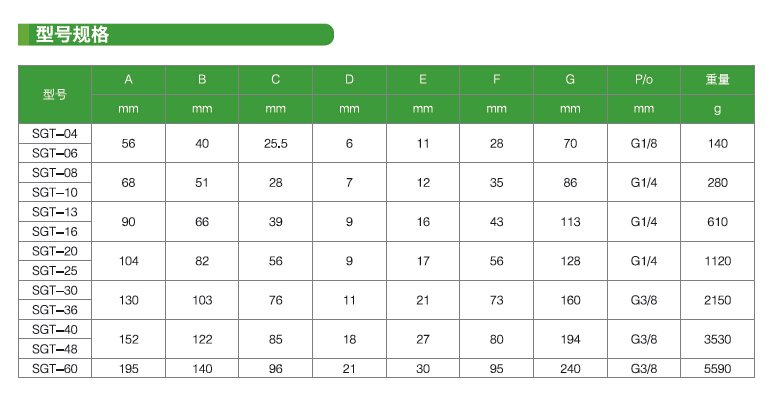Screen dimensions: 771x394
Task: Click the 型号规格 green title banner
Action: click(x=176, y=34)
